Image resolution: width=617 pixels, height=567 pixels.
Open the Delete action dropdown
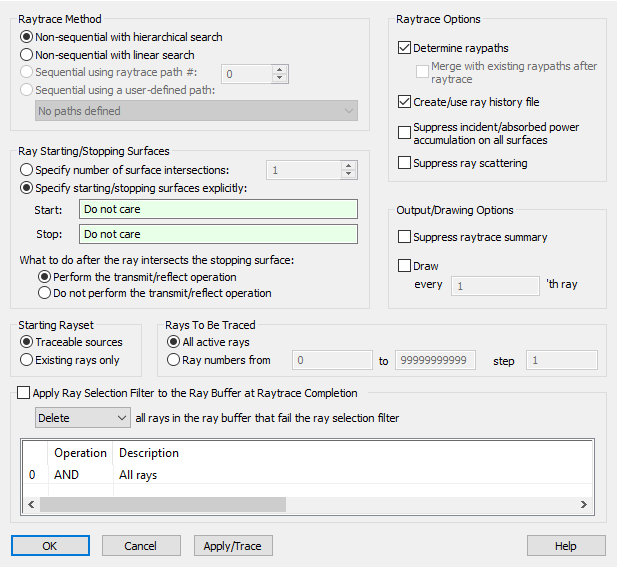pos(82,417)
